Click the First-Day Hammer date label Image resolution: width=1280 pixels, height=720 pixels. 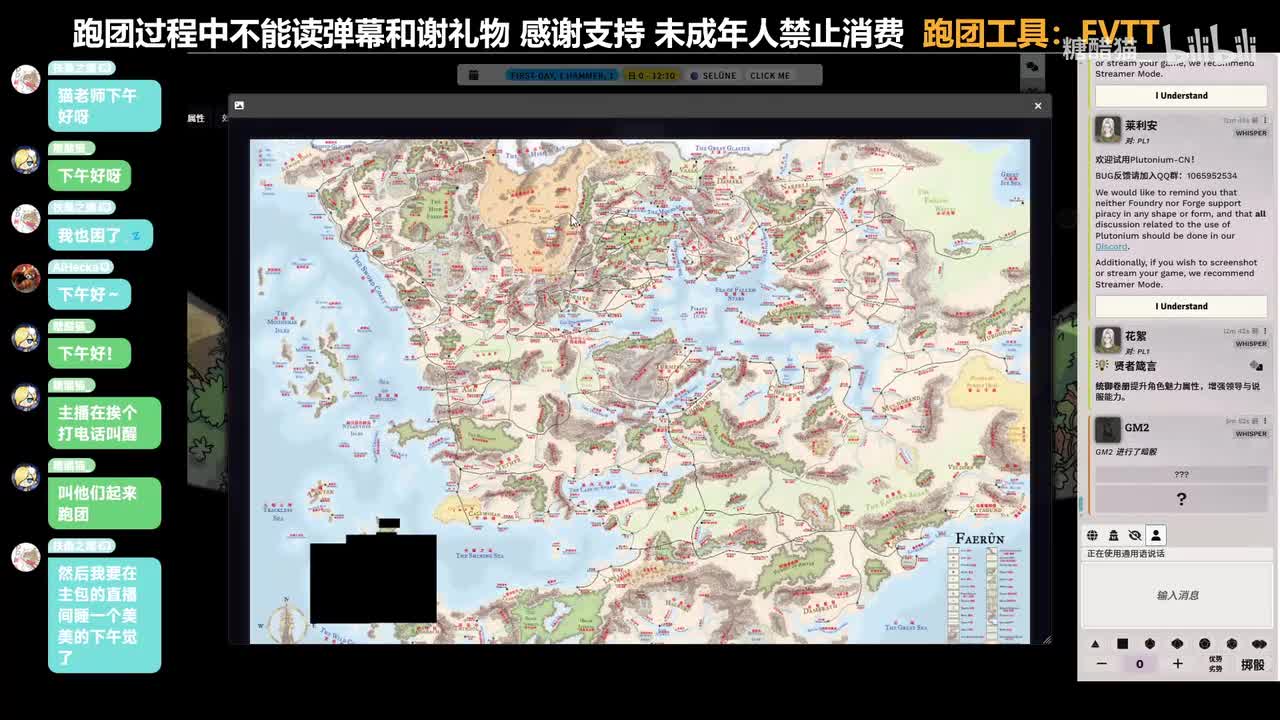click(561, 75)
